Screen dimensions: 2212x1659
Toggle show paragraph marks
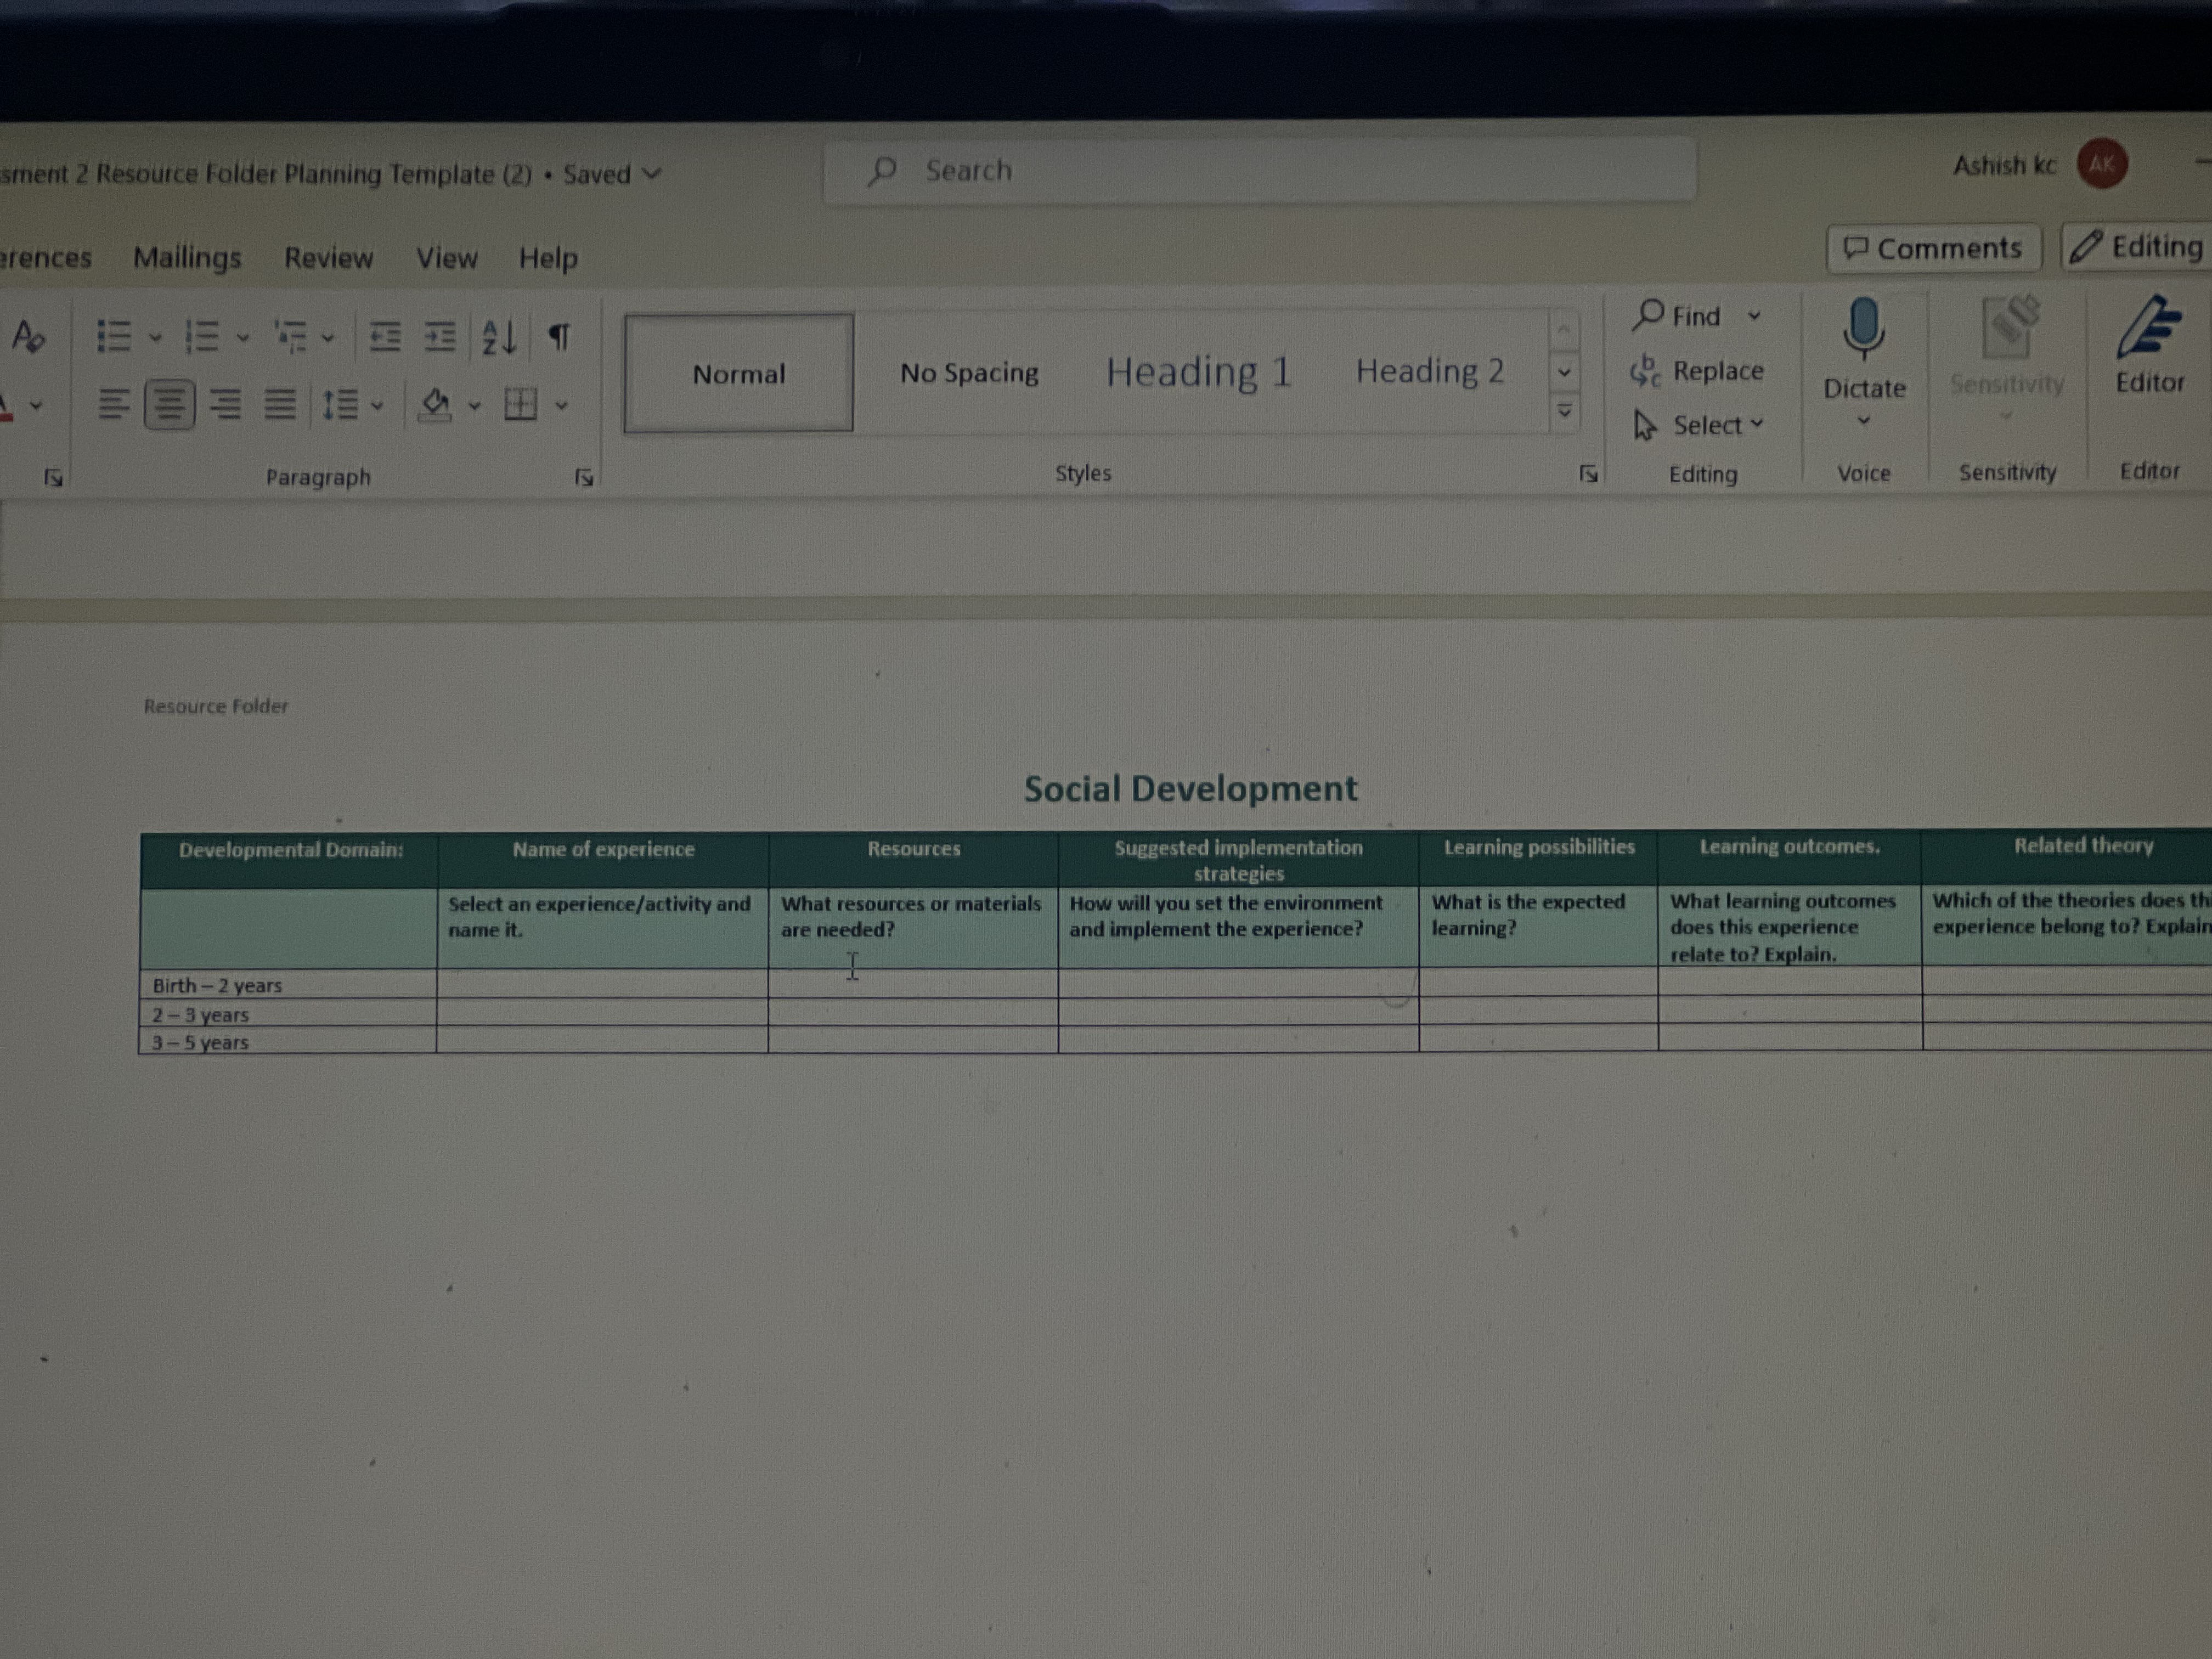pos(560,336)
